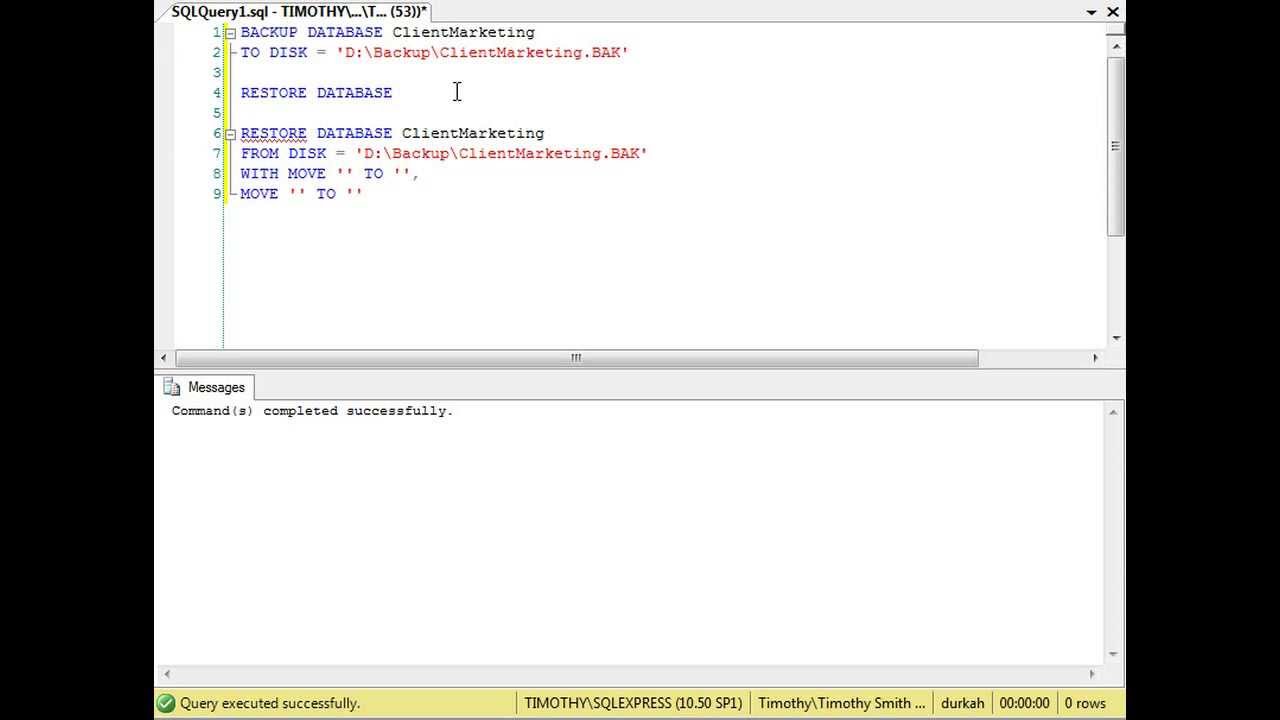Click the editor horizontal scrollbar thumb
Image resolution: width=1280 pixels, height=720 pixels.
click(577, 358)
